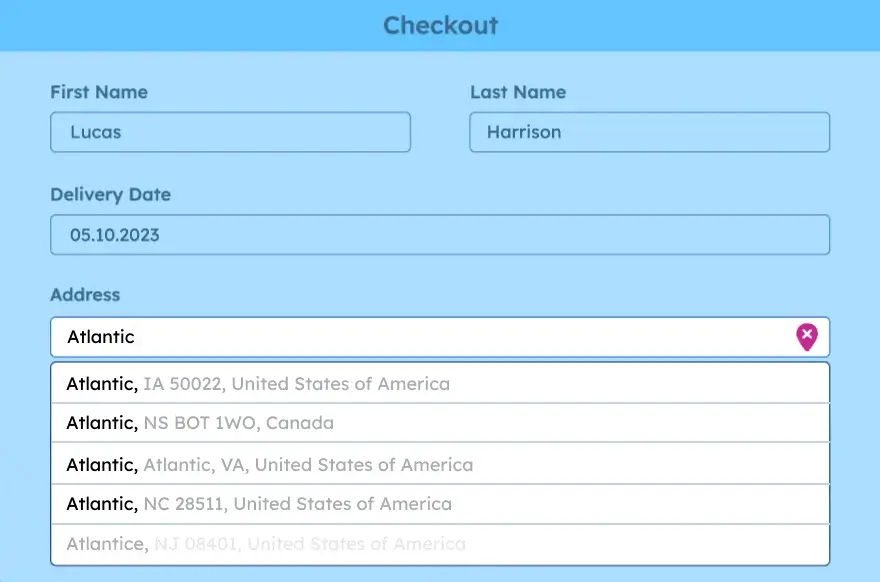Click inside the First Name field
The image size is (880, 582).
point(230,132)
